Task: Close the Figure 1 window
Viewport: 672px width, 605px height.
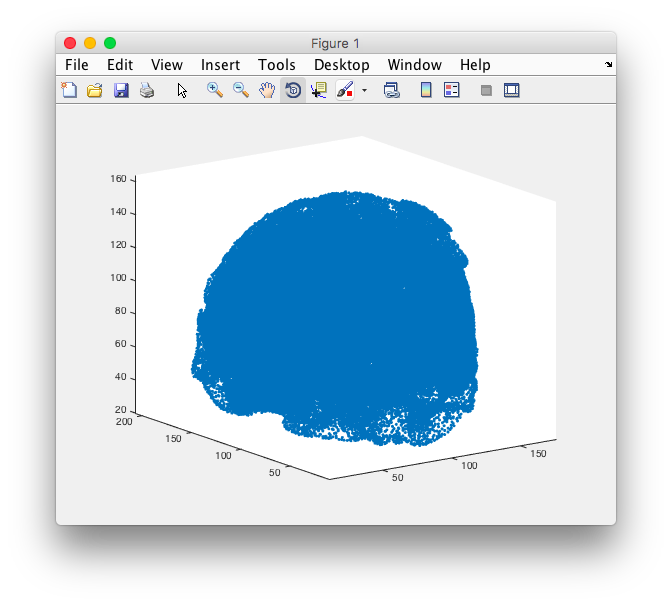Action: click(70, 43)
